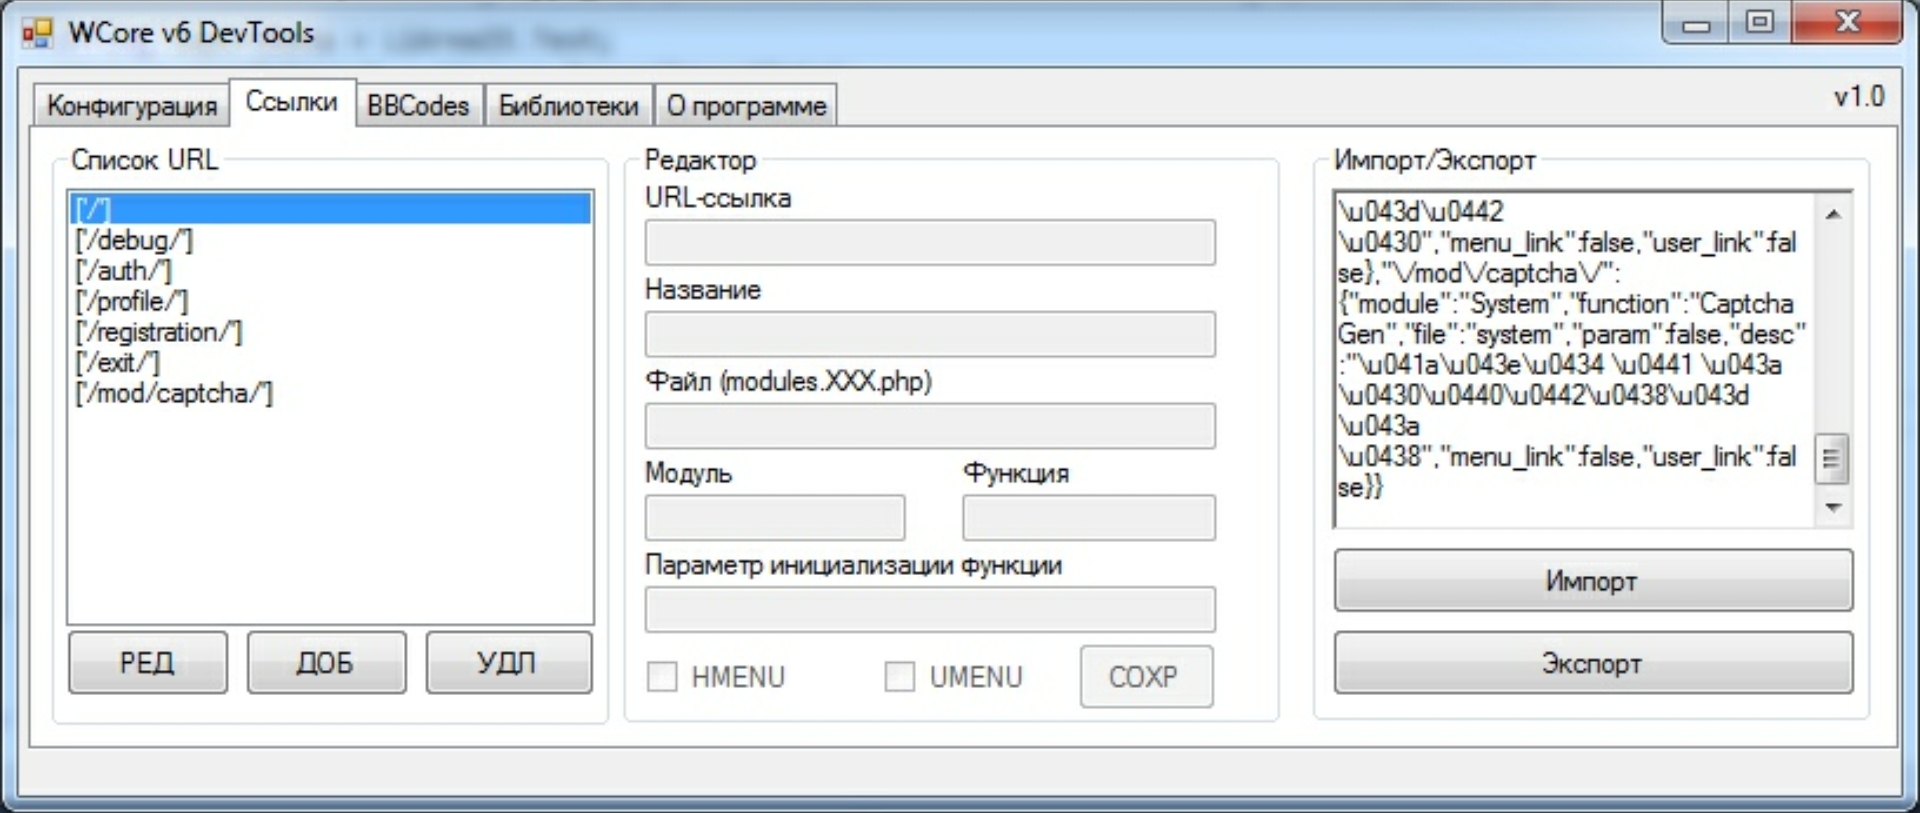
Task: Select the ['/debug/'] URL entry
Action: (x=134, y=240)
